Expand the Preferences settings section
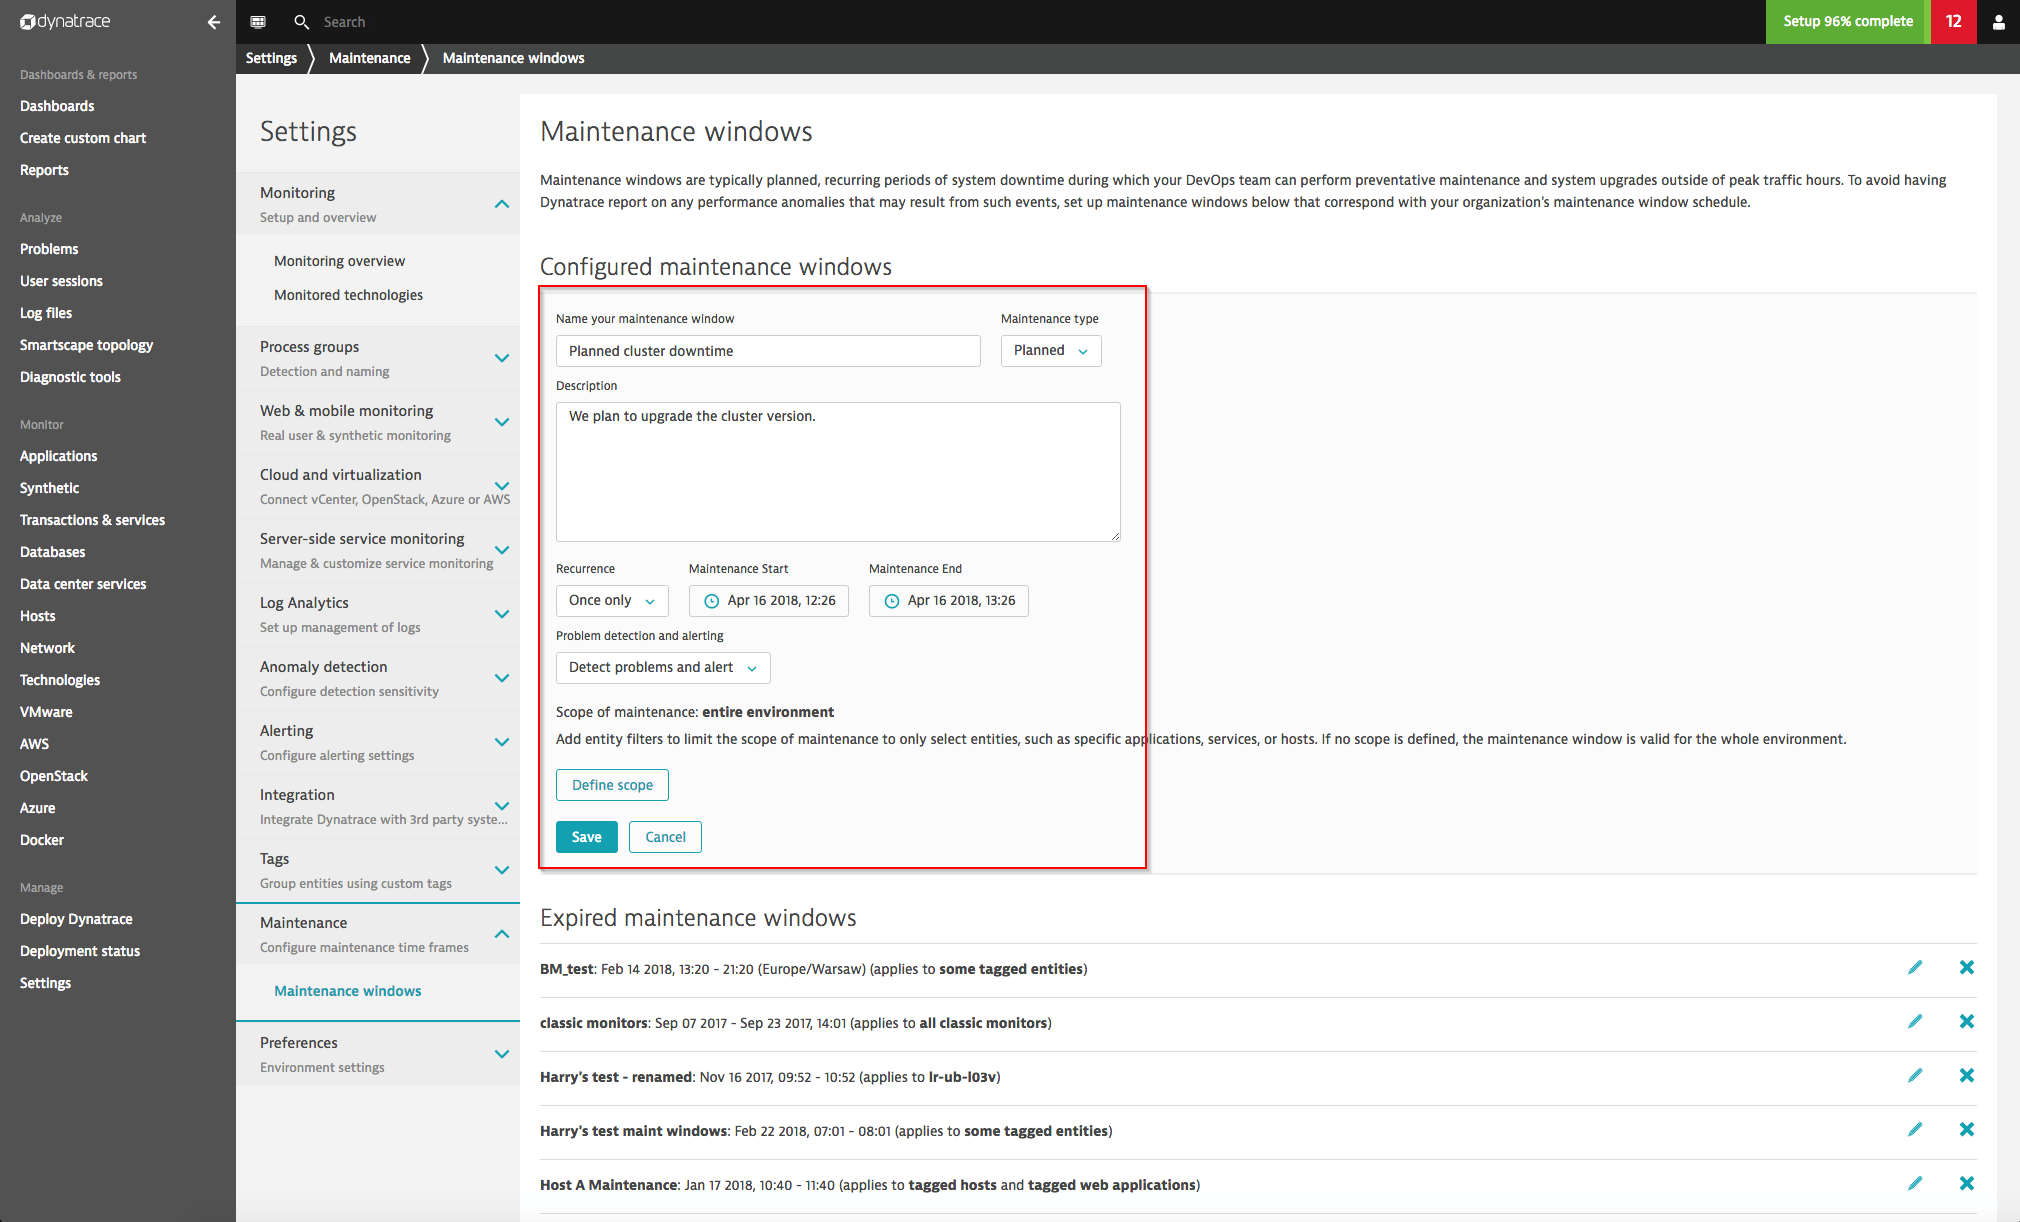 point(502,1054)
